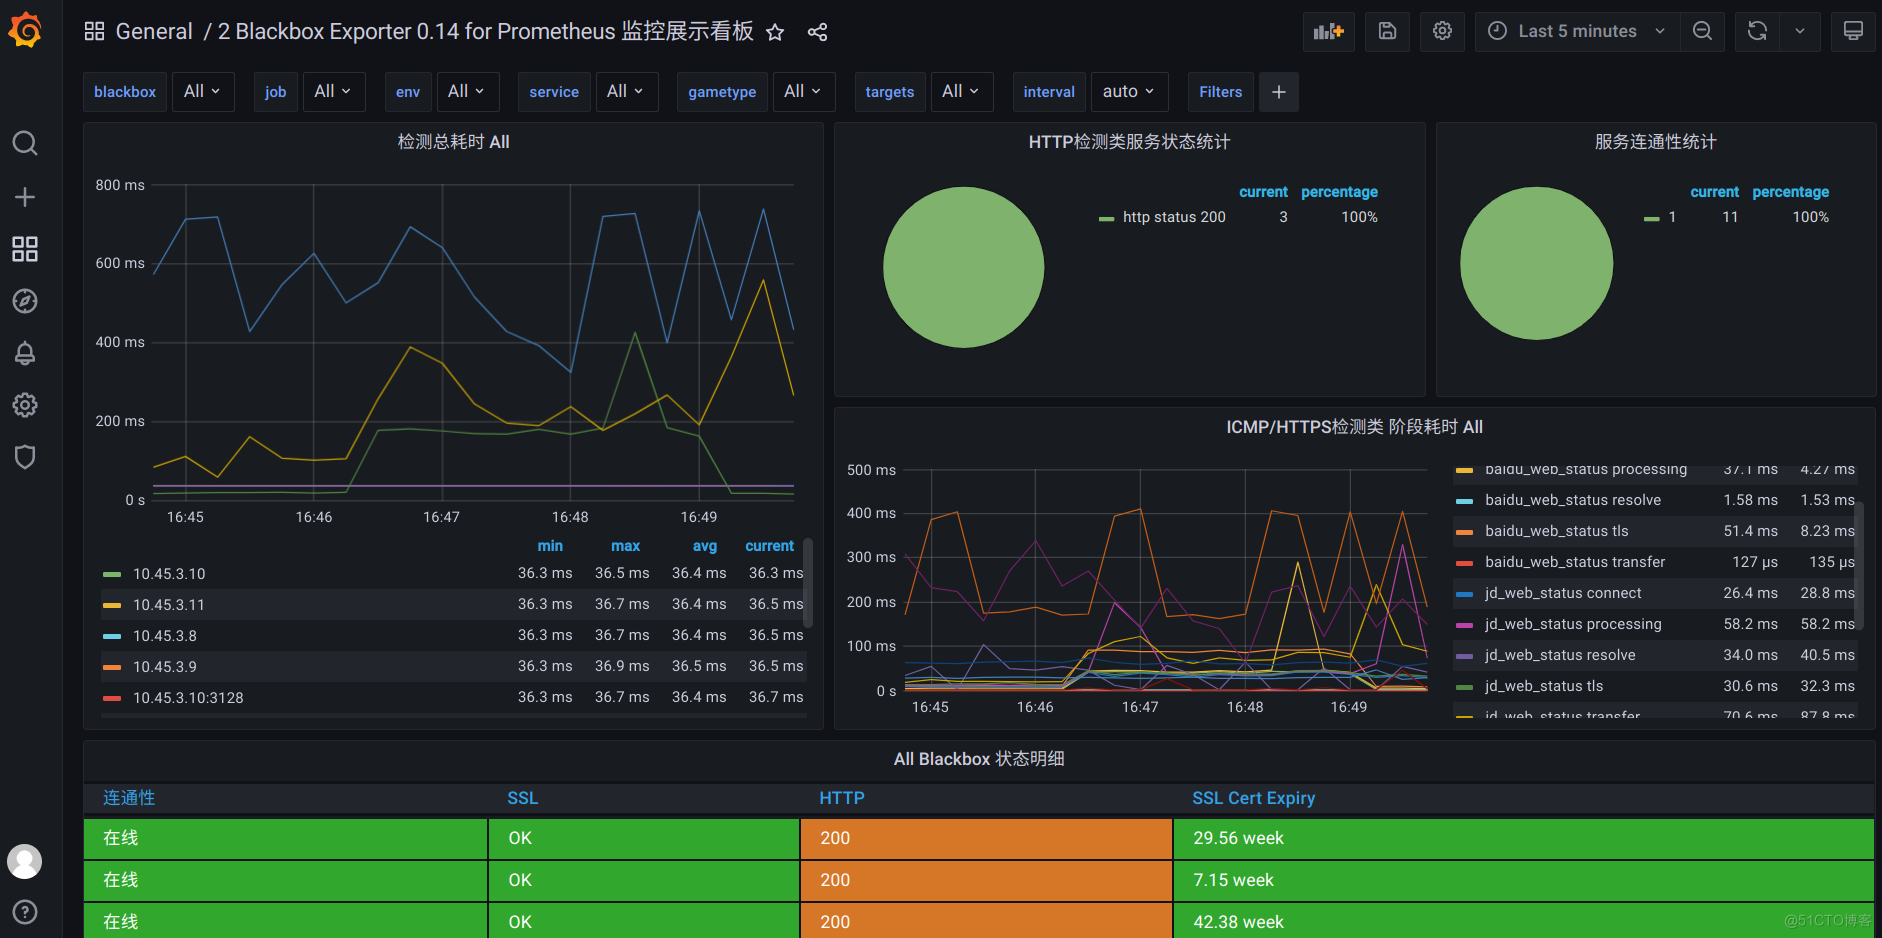
Task: Open Server Admin shield icon
Action: click(25, 457)
